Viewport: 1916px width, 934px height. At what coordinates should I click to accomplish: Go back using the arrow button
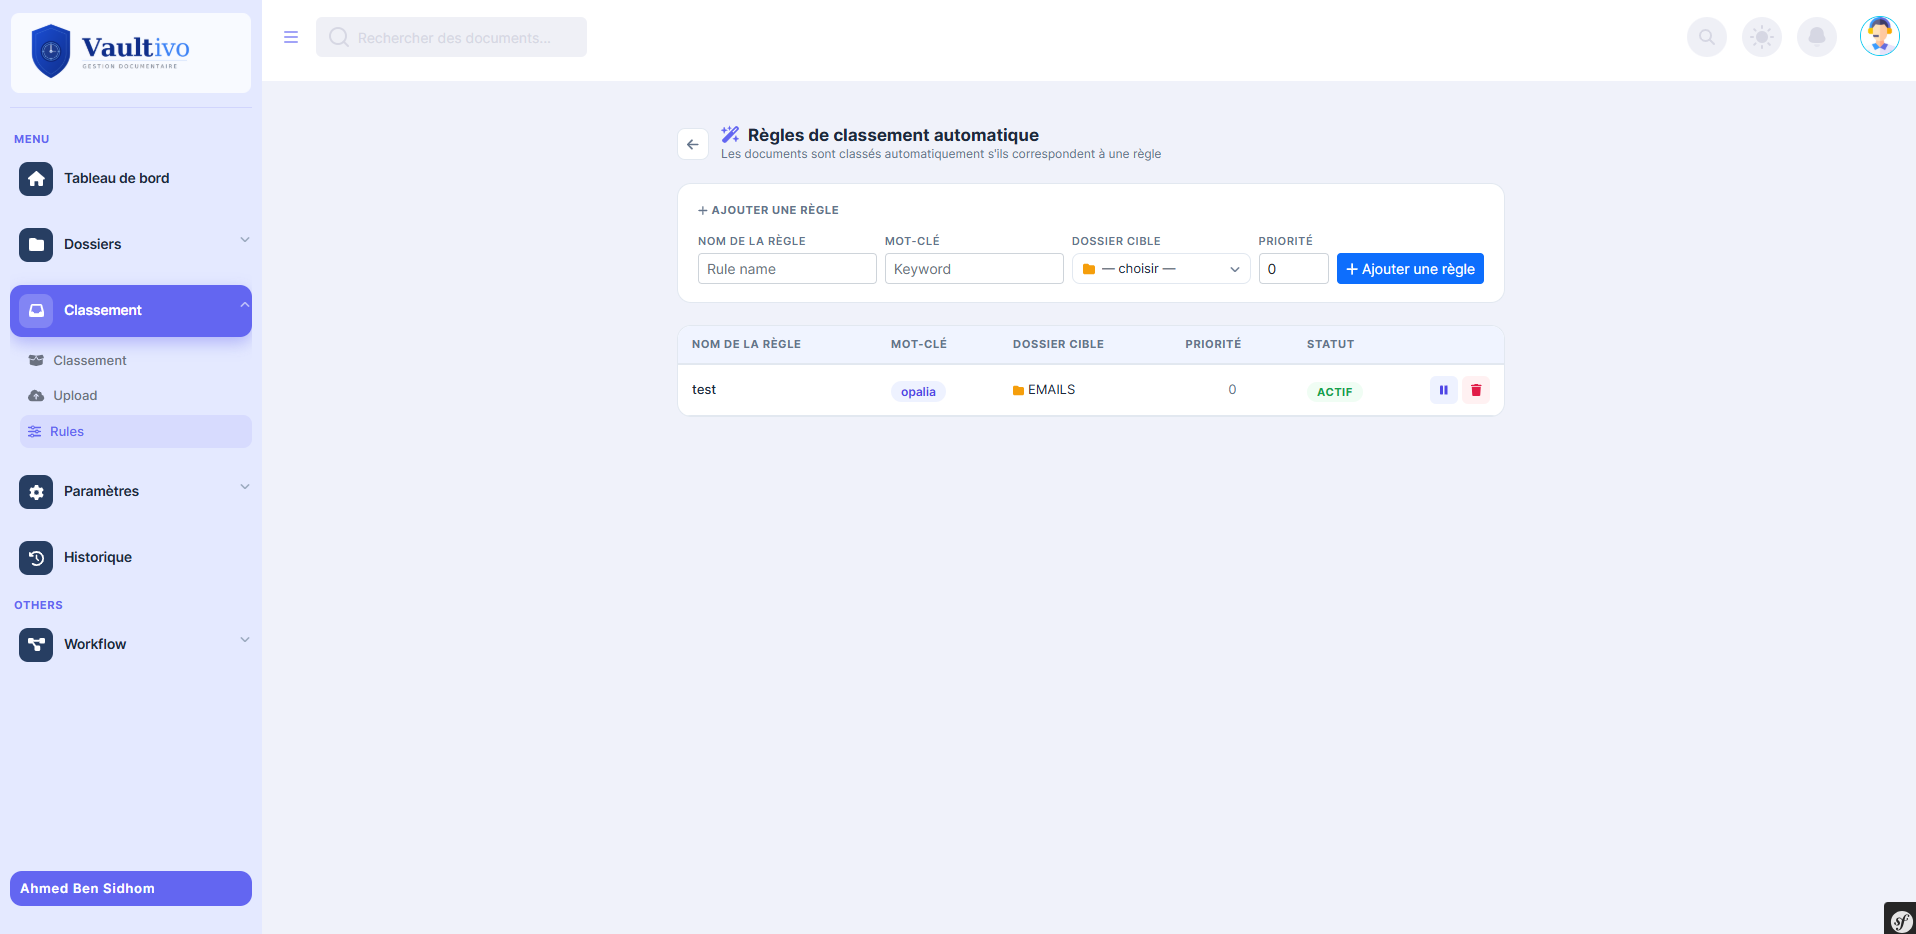(x=693, y=144)
